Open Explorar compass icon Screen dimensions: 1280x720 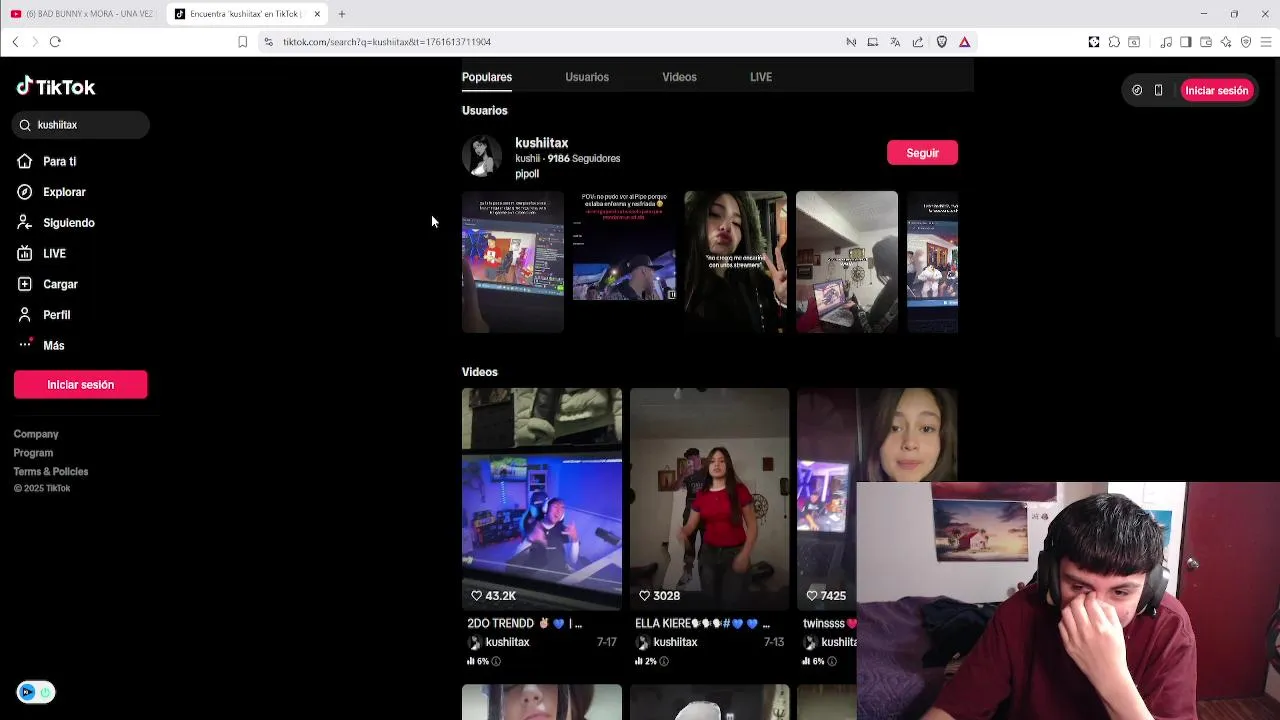click(x=25, y=192)
